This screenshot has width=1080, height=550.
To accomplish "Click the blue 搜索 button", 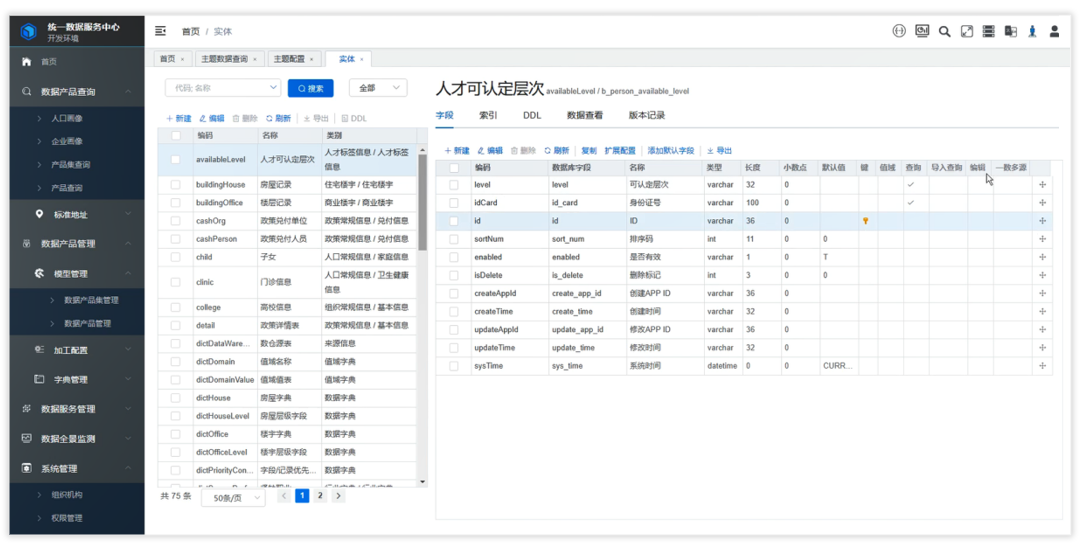I will coord(311,88).
